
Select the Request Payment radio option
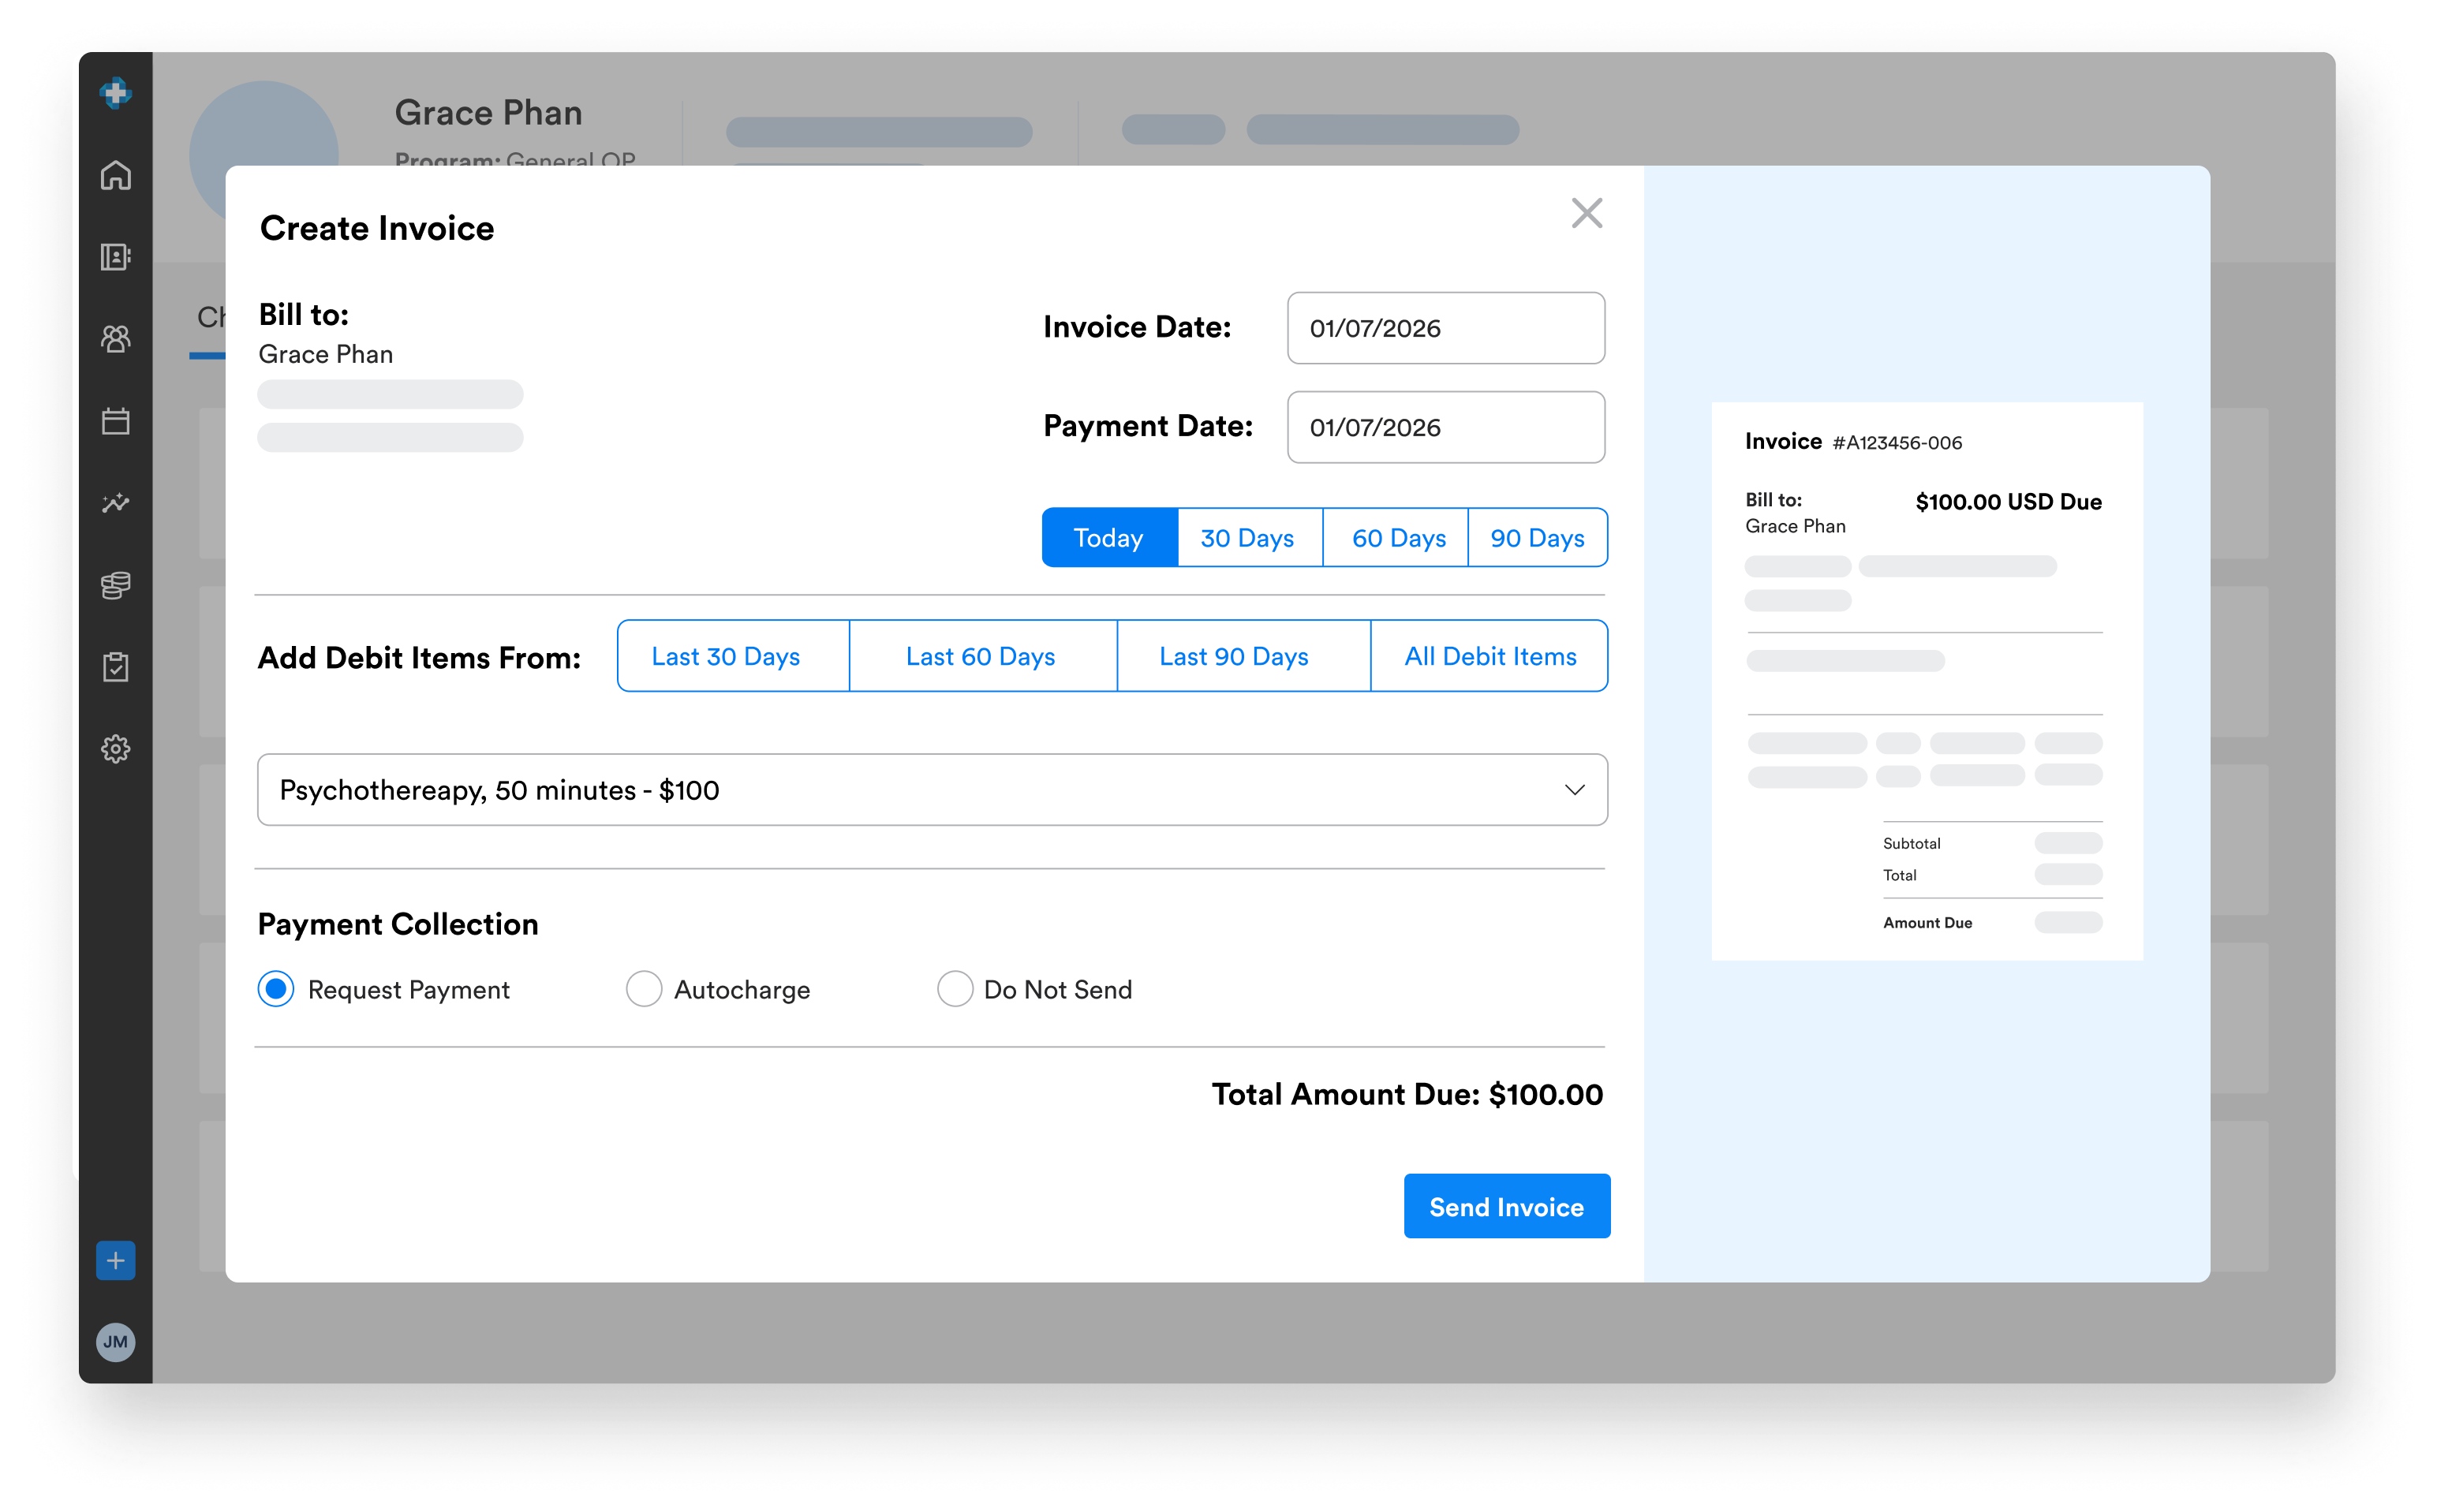(x=276, y=989)
